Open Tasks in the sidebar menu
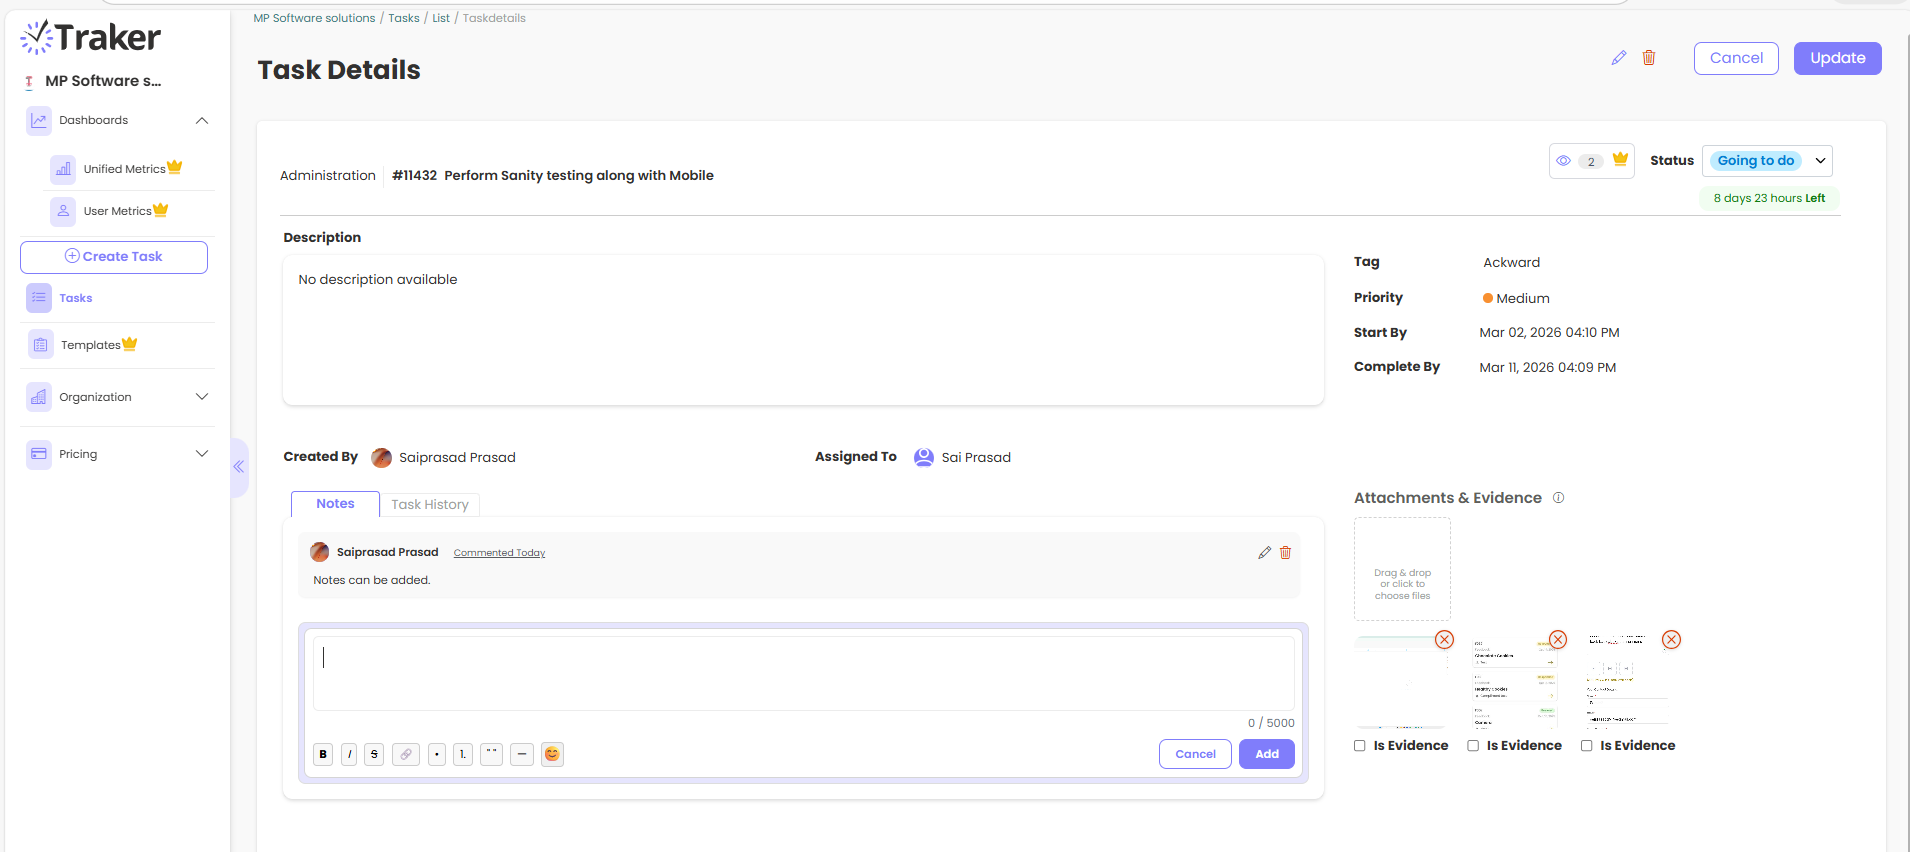Screen dimensions: 1910x852 click(75, 298)
